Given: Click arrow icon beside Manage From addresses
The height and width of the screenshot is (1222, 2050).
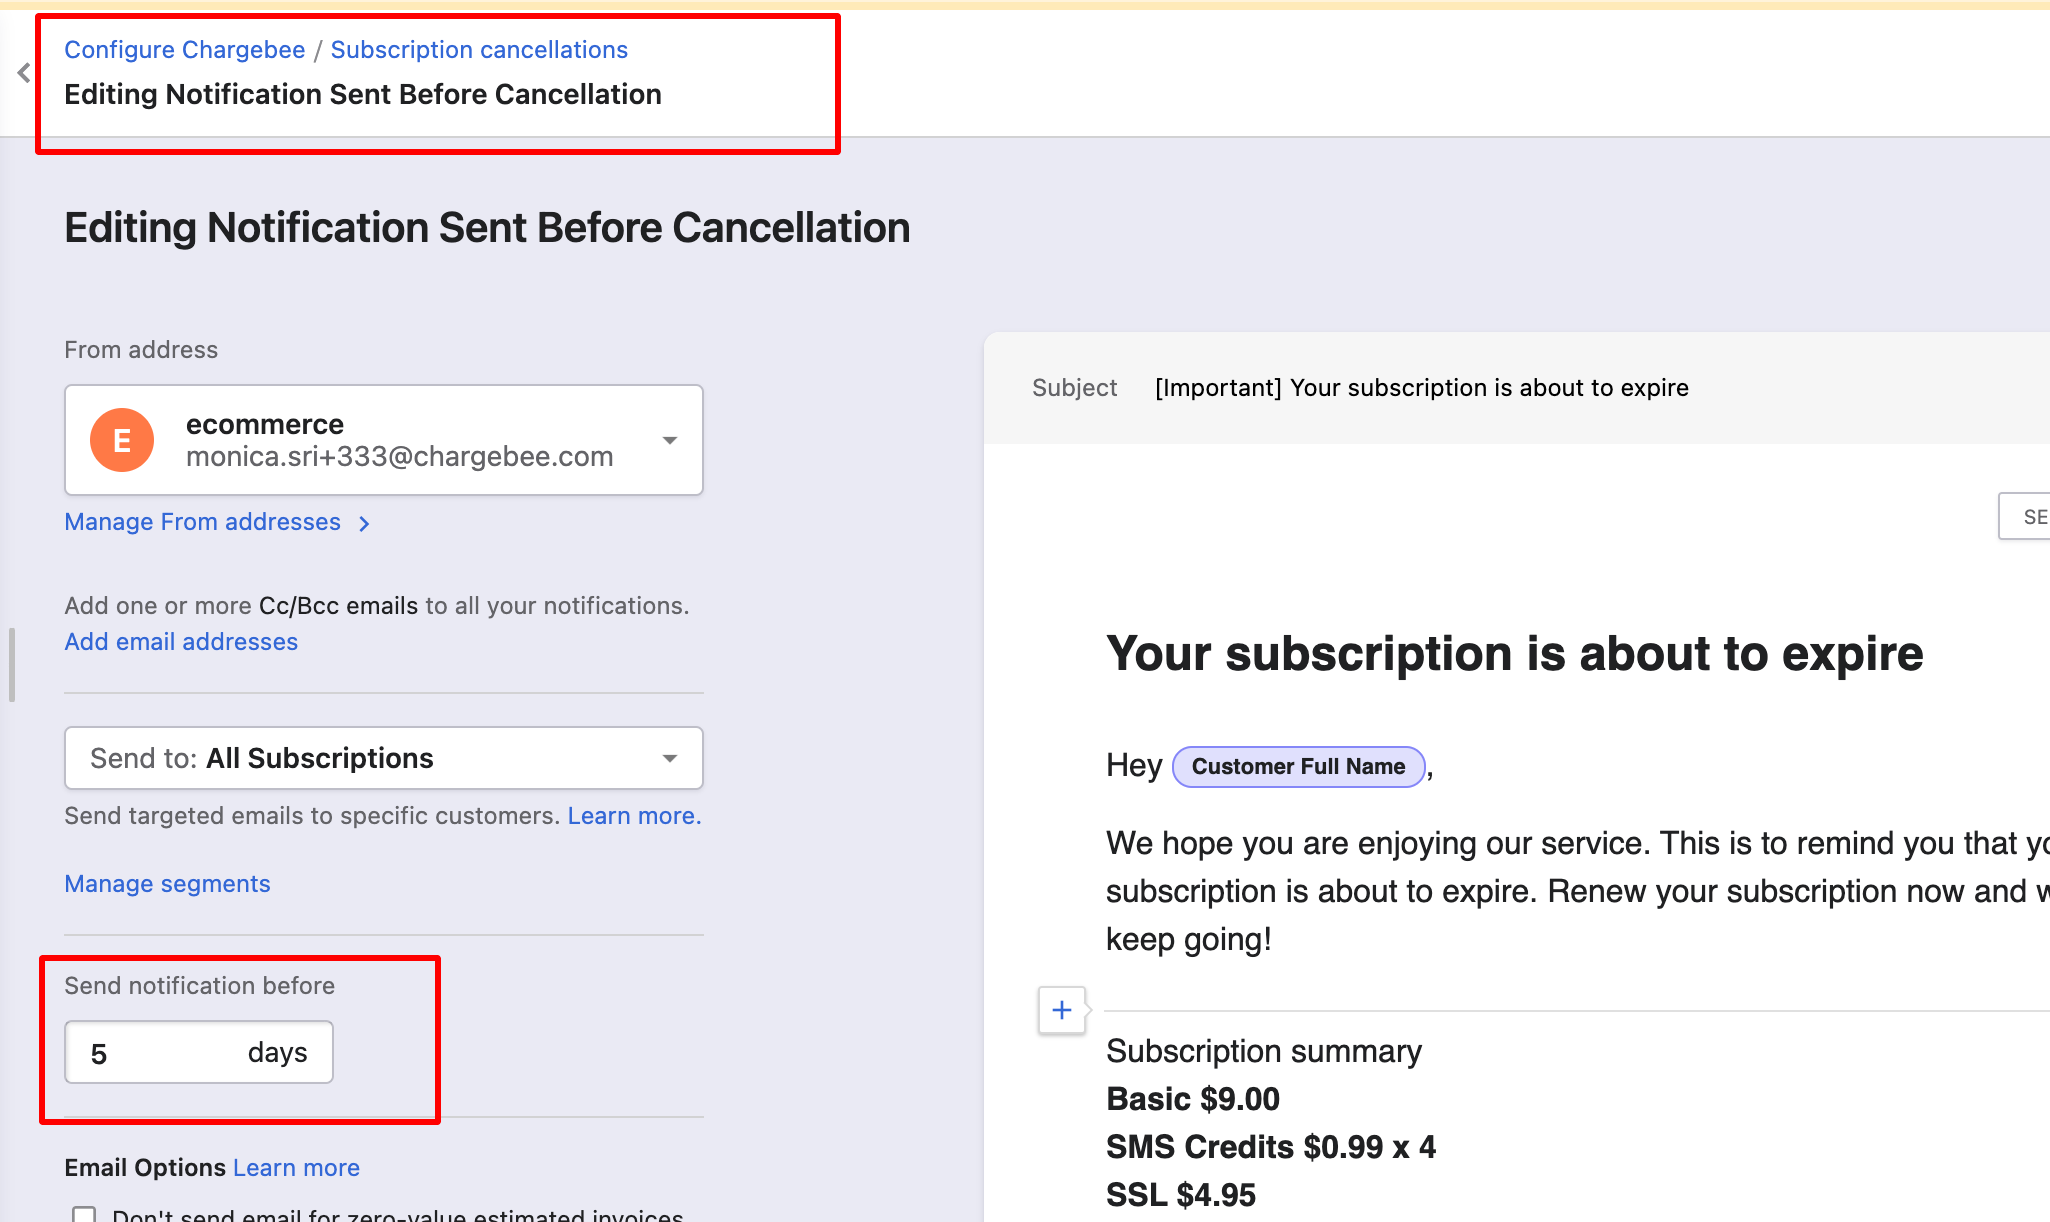Looking at the screenshot, I should (x=365, y=523).
